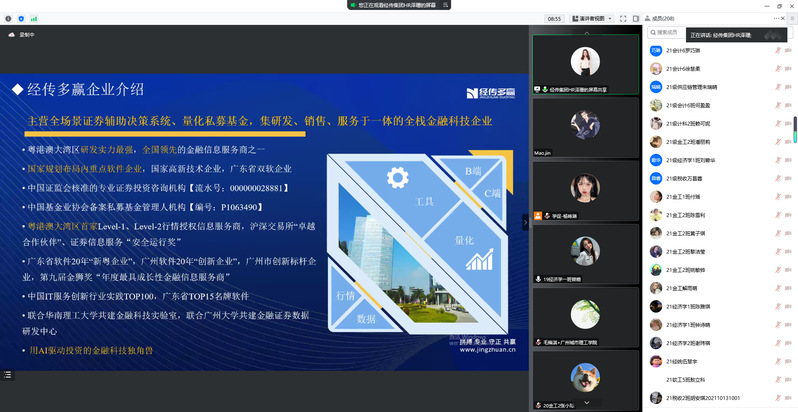Toggle the side panel layout icon
The width and height of the screenshot is (798, 412).
pos(636,19)
